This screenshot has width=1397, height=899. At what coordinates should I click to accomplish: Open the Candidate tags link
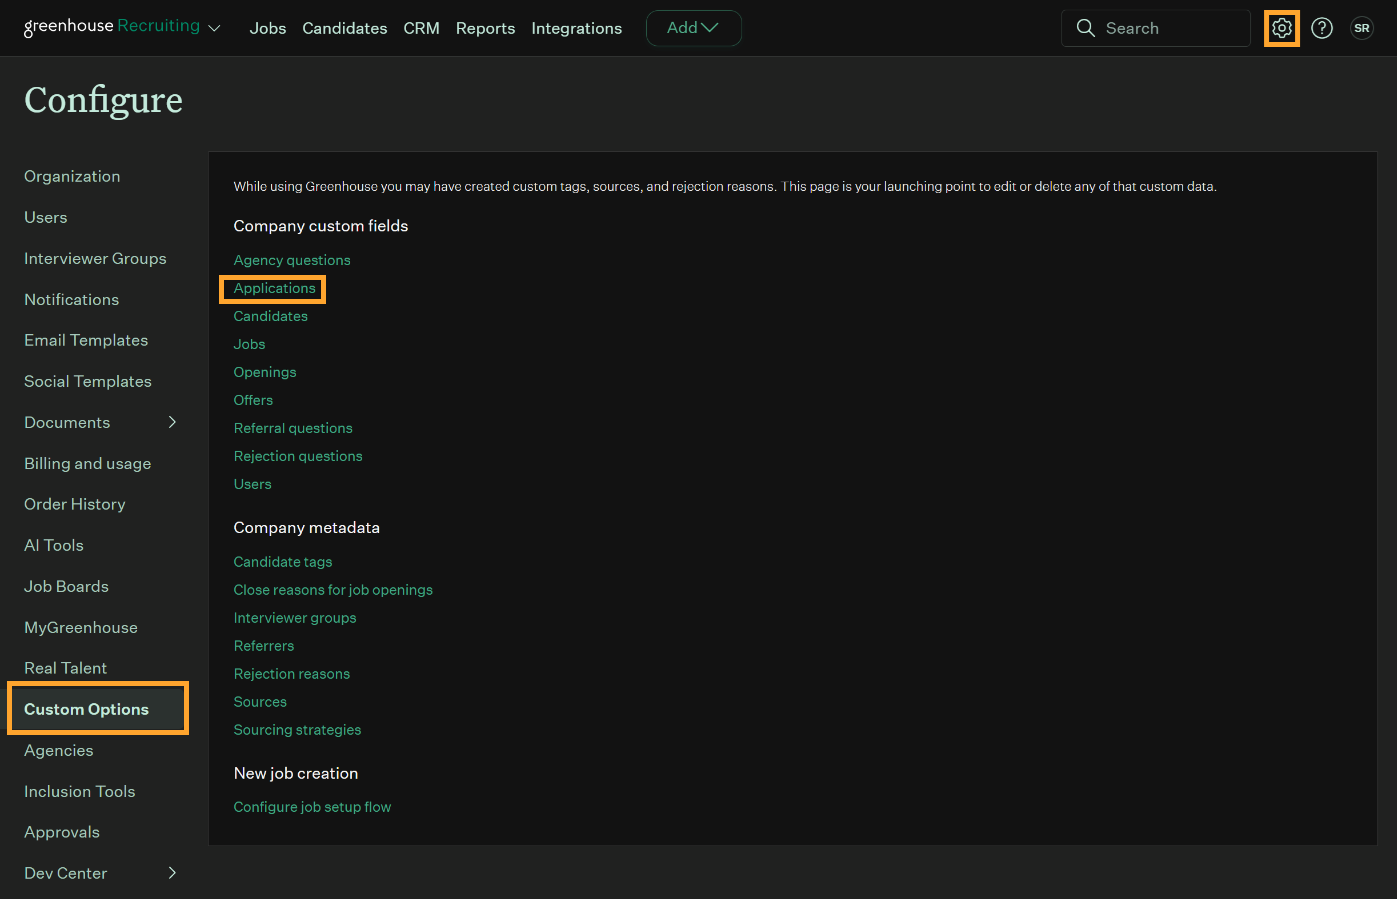click(283, 562)
